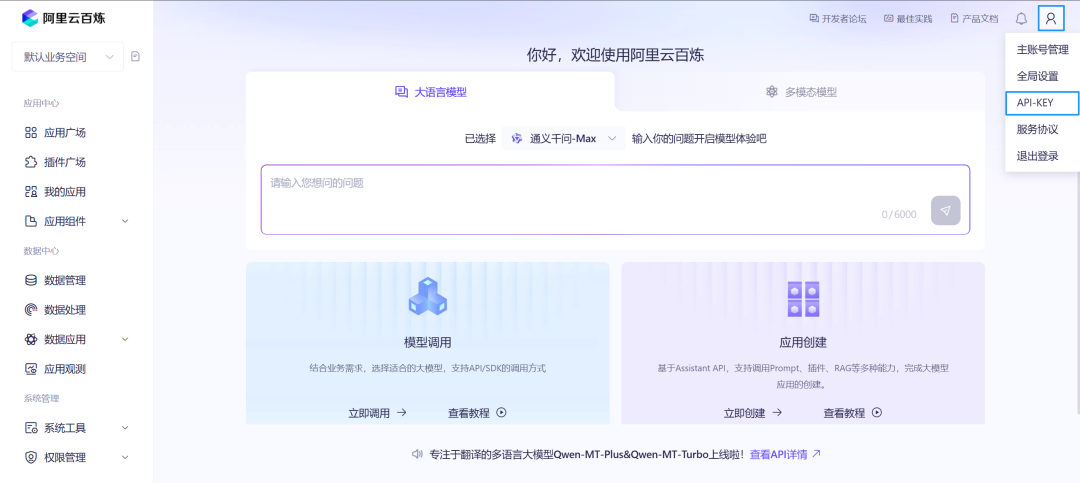Click the 应用广场 grid icon

(30, 133)
